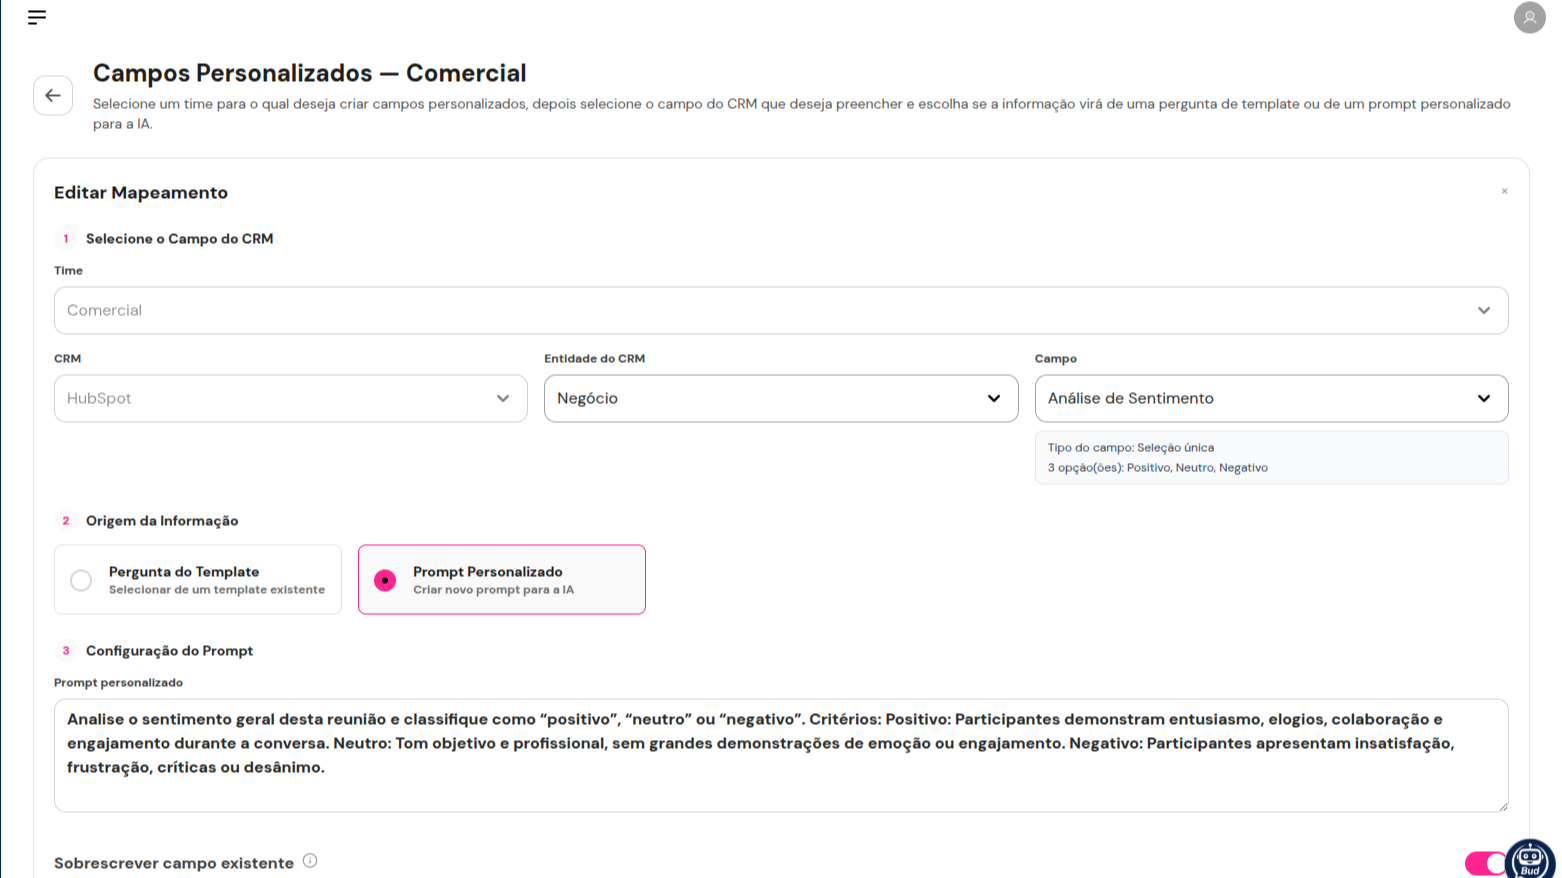The image size is (1562, 878).
Task: Close the Editar Mapeamento panel
Action: coord(1504,191)
